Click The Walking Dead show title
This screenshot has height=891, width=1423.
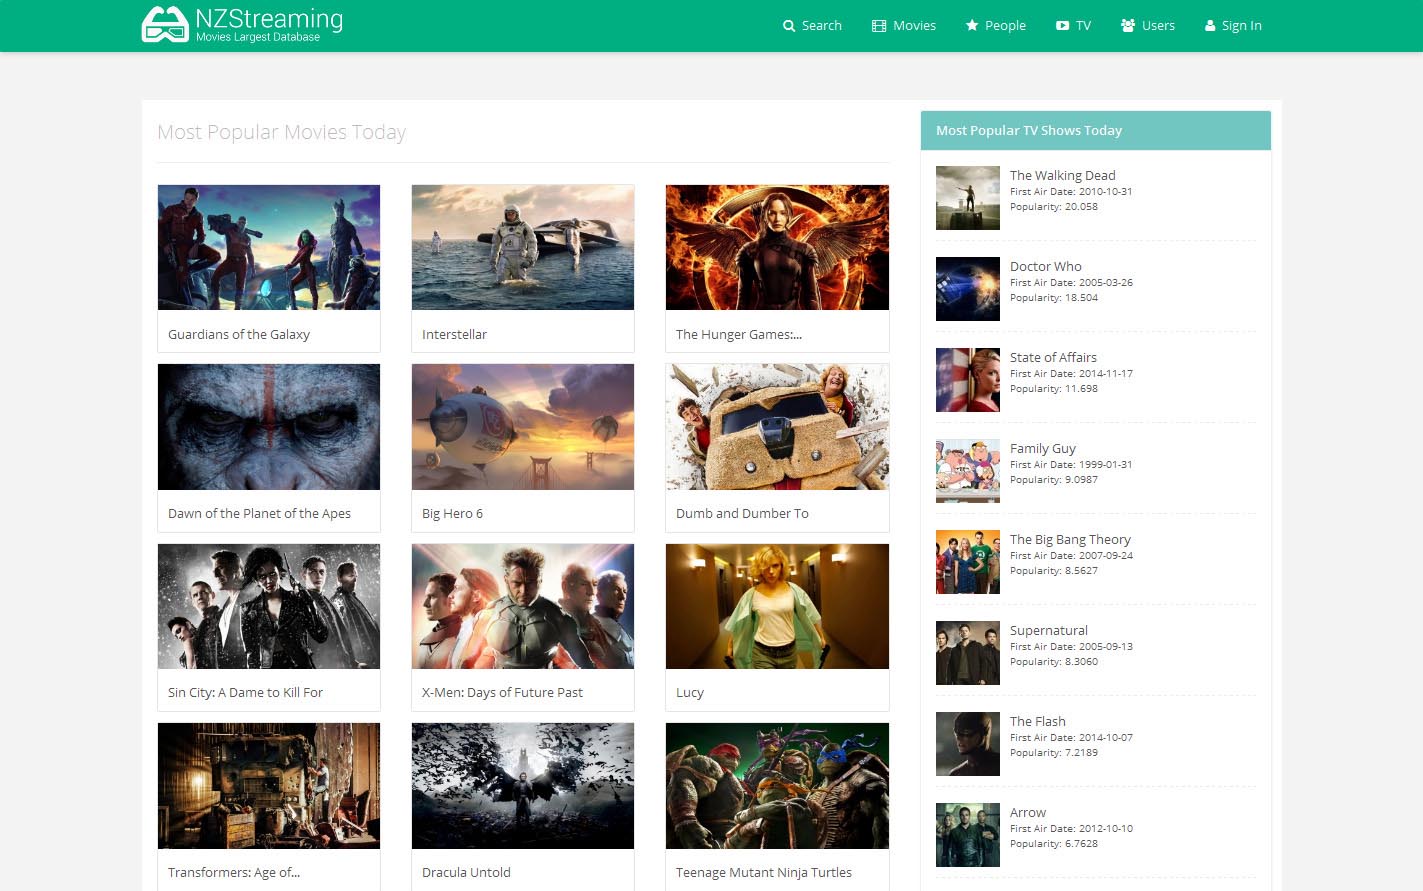click(1062, 175)
